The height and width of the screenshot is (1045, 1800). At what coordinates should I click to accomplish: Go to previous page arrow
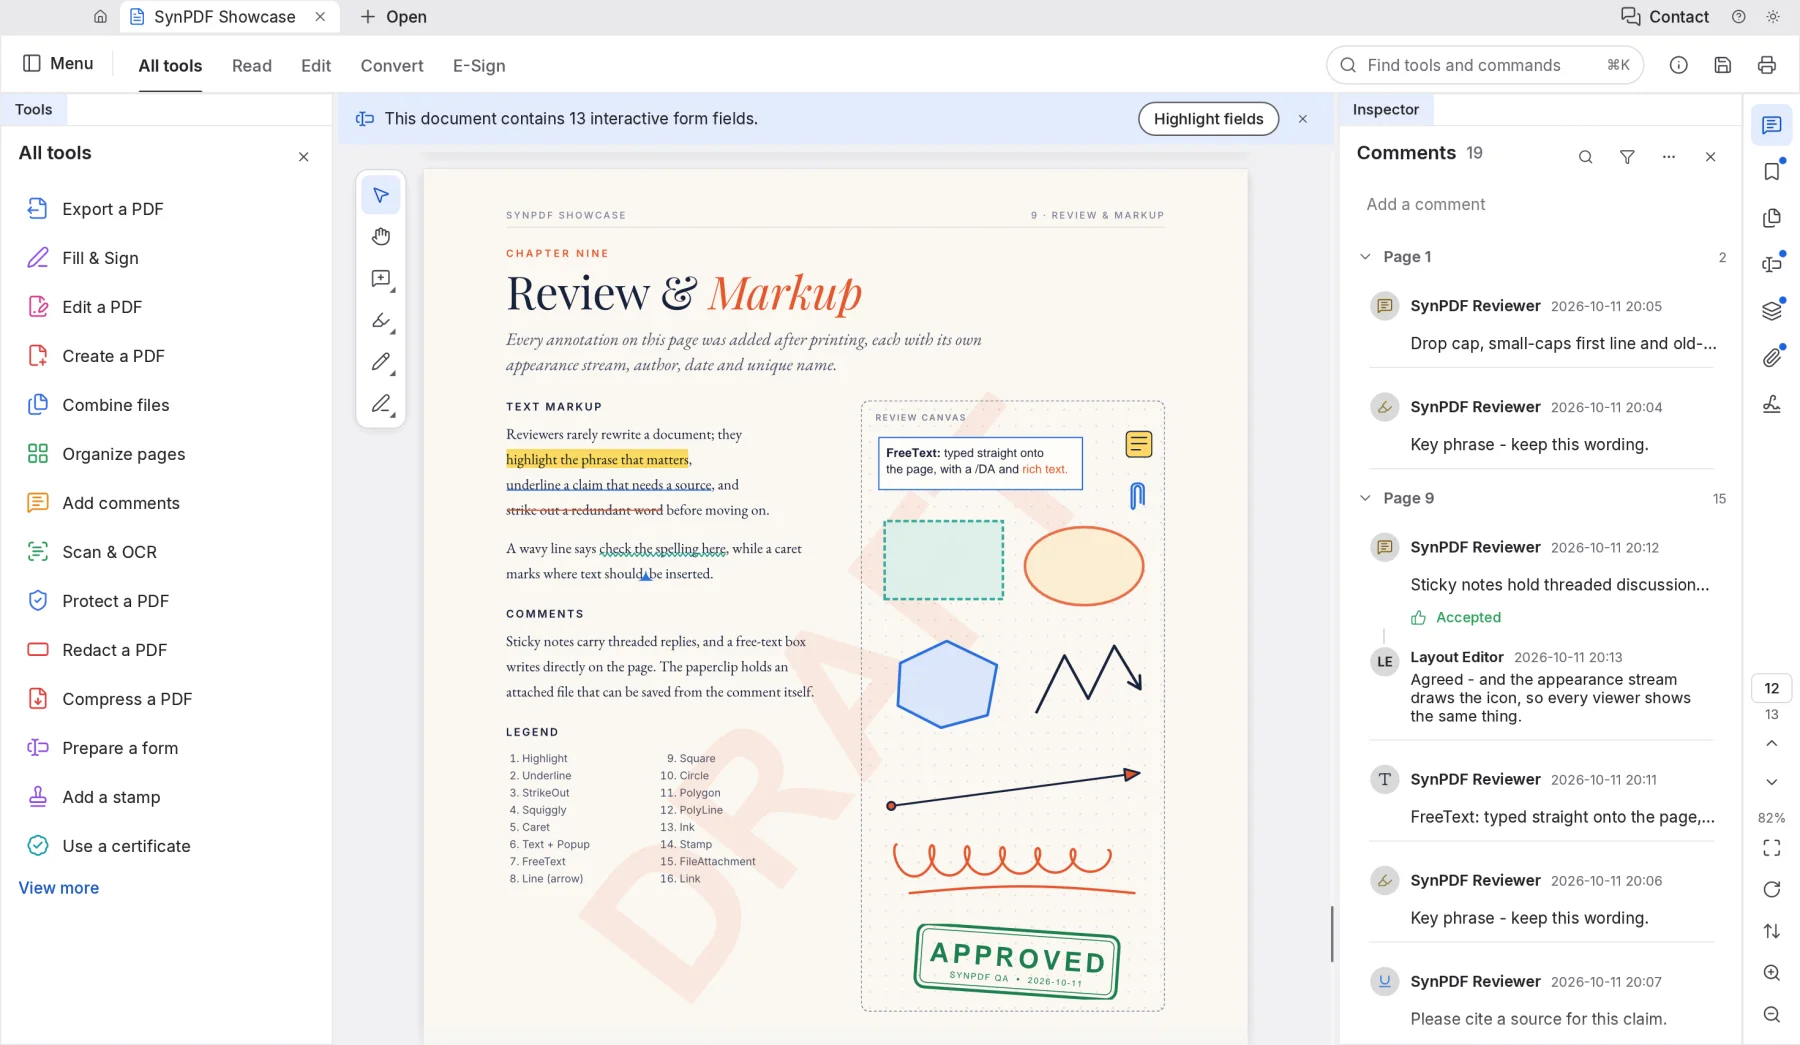(1772, 743)
